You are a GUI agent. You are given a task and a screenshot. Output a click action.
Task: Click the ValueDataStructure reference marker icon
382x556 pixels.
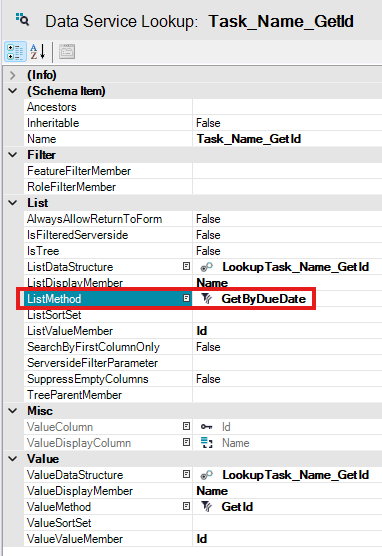point(186,474)
